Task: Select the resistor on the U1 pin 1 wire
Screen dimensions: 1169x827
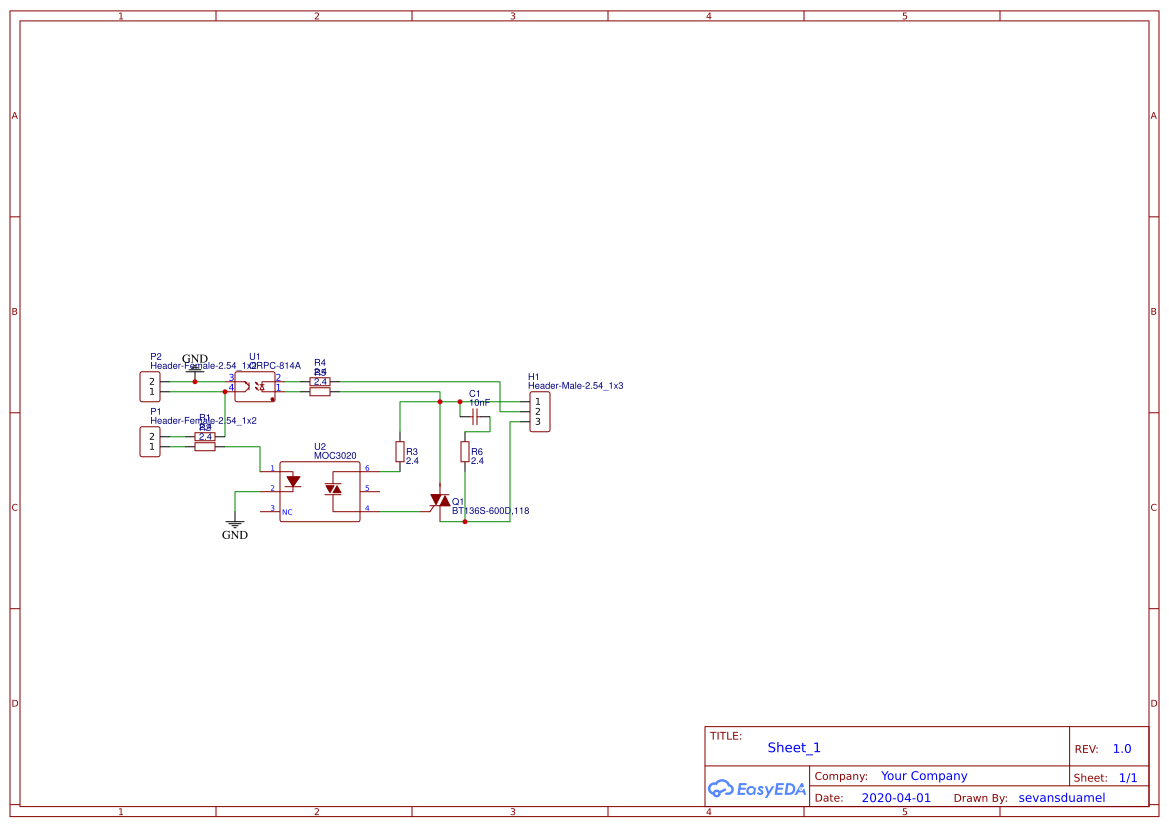Action: [320, 392]
